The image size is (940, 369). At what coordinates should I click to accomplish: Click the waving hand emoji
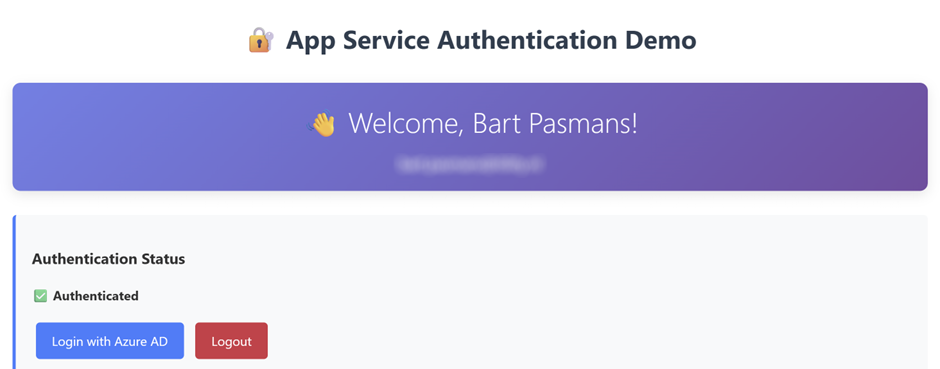321,125
